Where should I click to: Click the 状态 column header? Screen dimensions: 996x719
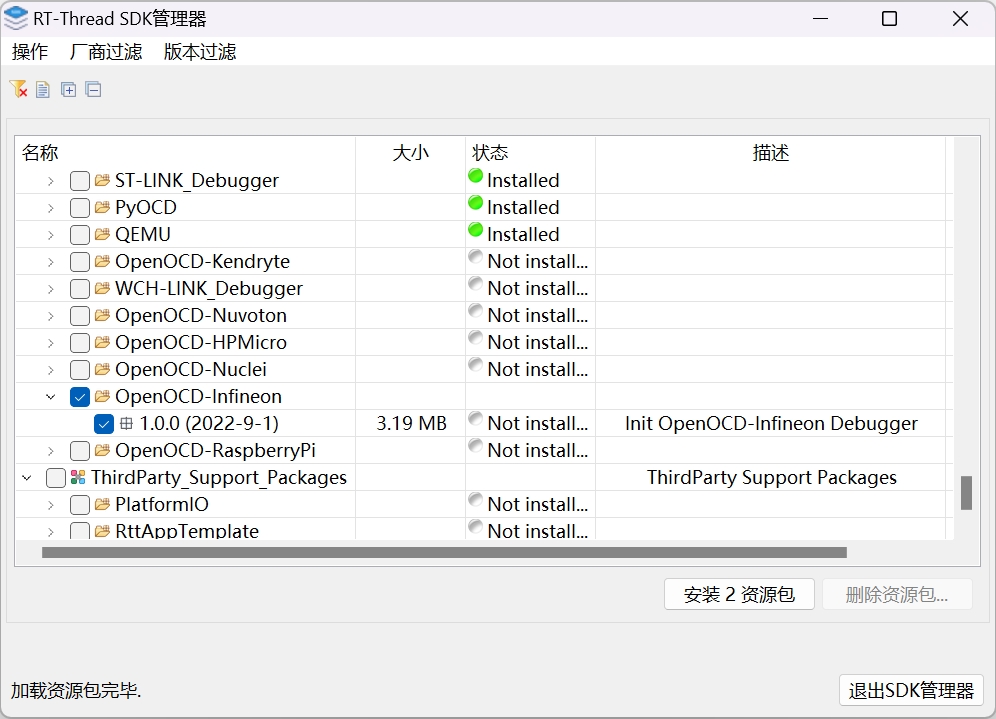[530, 152]
